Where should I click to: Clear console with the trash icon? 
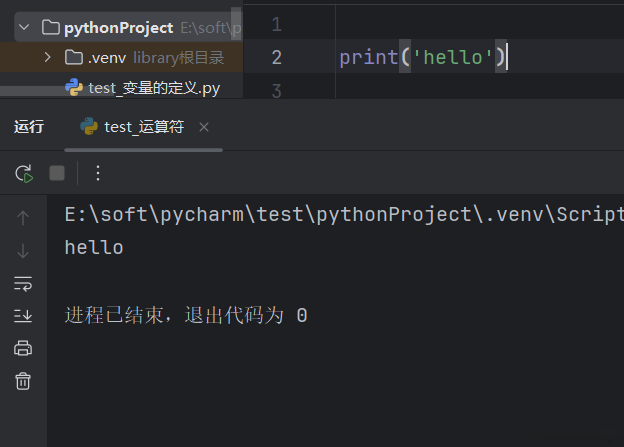point(23,381)
